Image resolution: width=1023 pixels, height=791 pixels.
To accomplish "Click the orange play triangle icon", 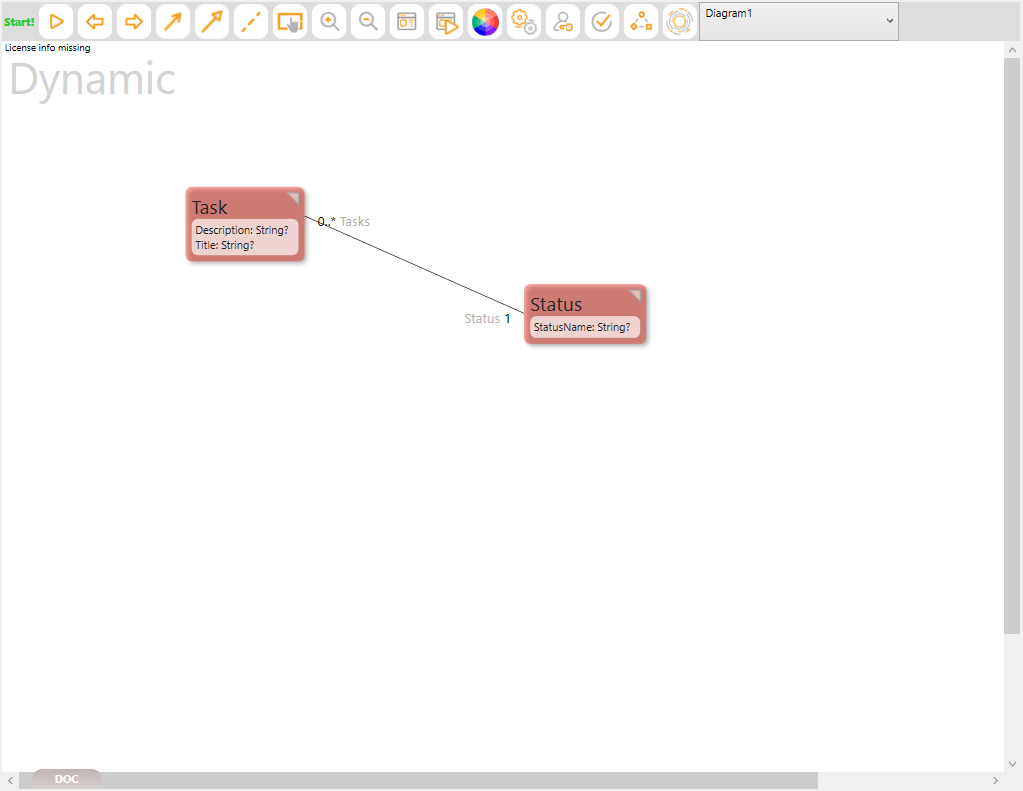I will [x=56, y=22].
